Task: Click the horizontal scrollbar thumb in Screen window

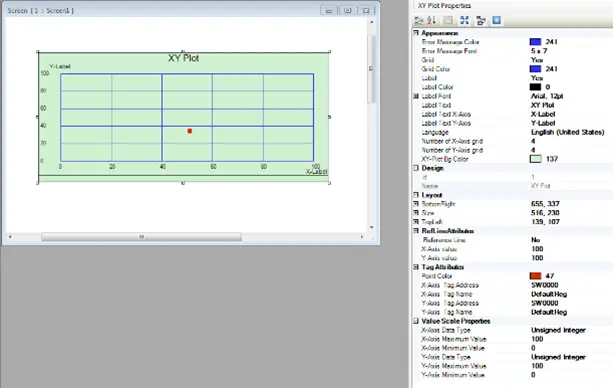Action: coord(141,237)
